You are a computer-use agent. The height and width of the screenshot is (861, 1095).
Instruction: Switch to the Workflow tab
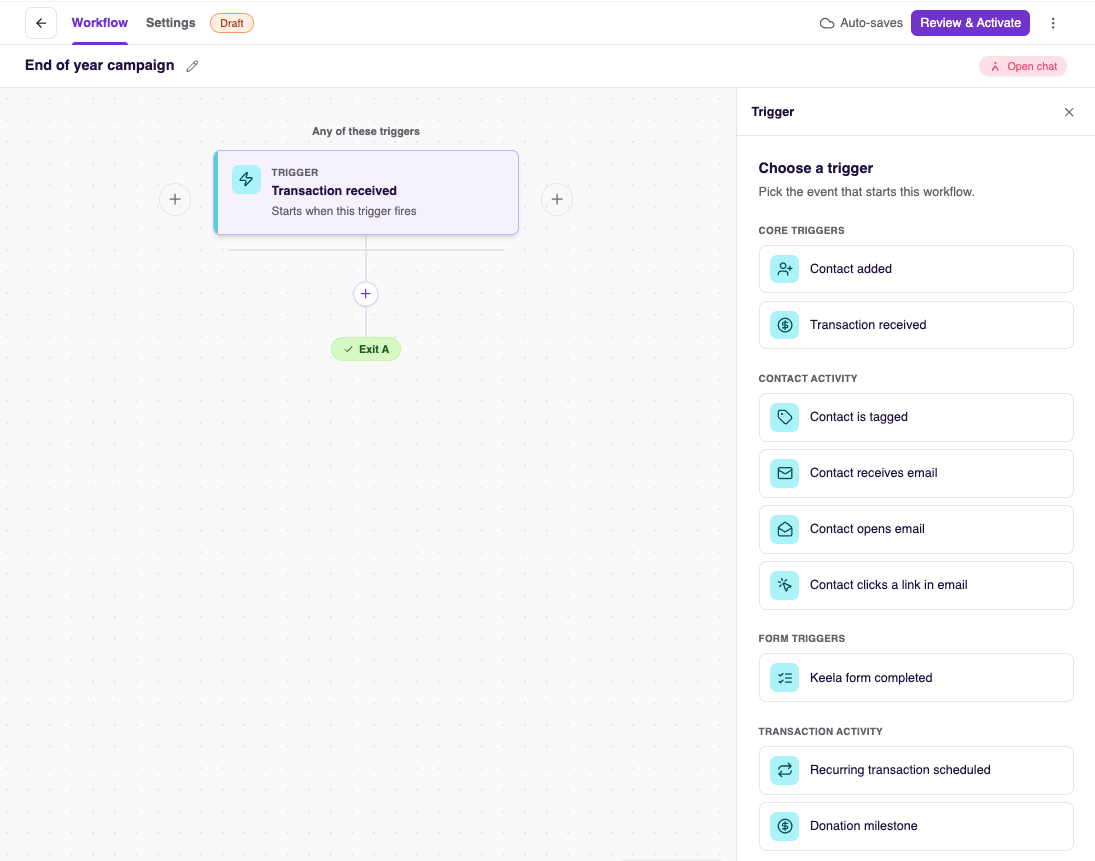point(100,23)
